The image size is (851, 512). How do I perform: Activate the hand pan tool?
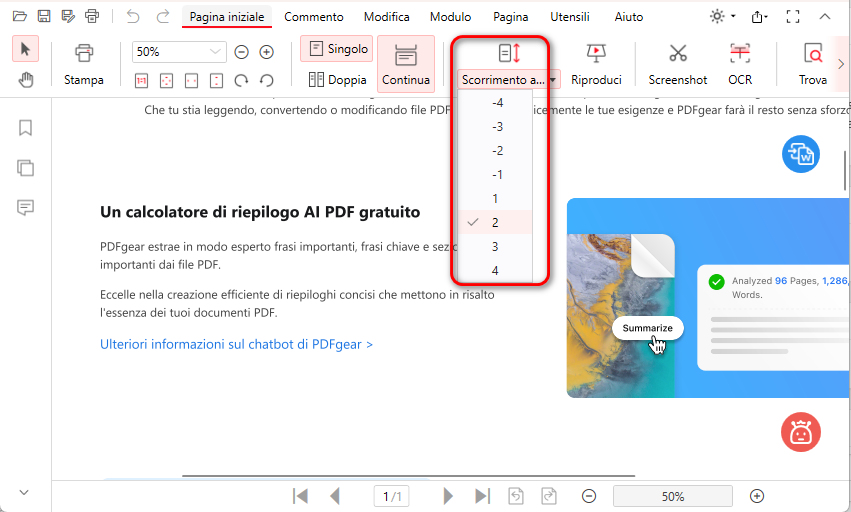click(26, 80)
